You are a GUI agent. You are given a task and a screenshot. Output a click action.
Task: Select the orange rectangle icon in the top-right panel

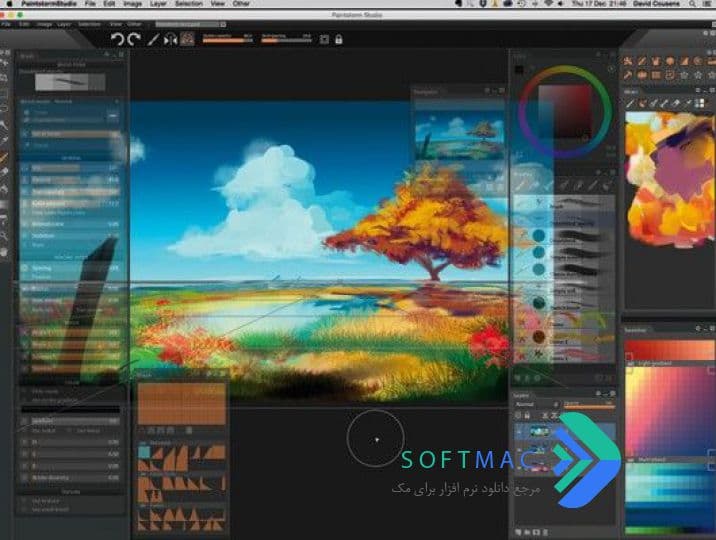point(656,74)
